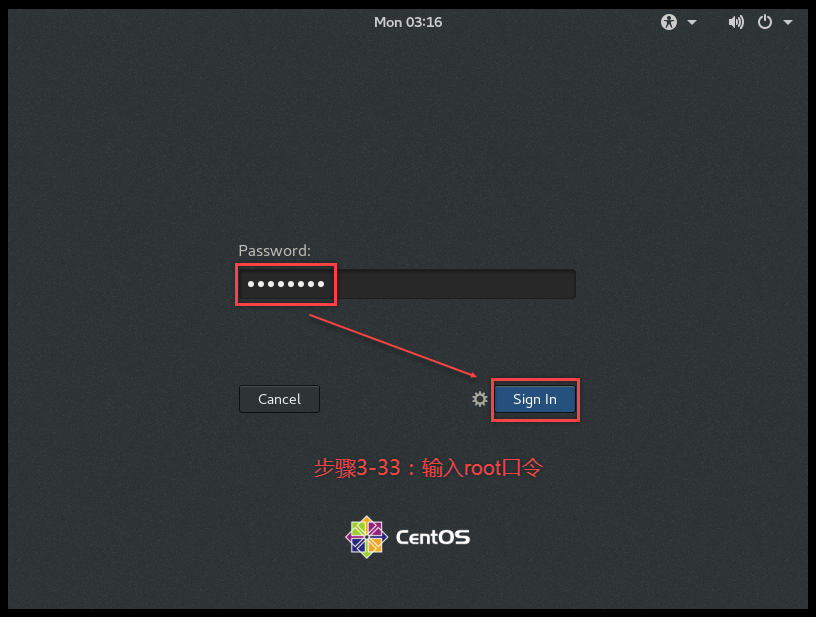
Task: Click the CentOS logo emblem
Action: [366, 537]
